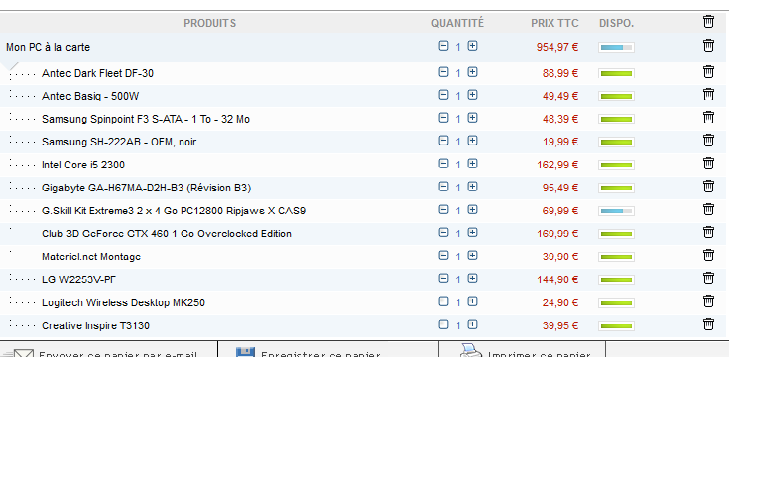The width and height of the screenshot is (768, 480).
Task: Increase quantity of Mon PC à la carte
Action: tap(472, 46)
